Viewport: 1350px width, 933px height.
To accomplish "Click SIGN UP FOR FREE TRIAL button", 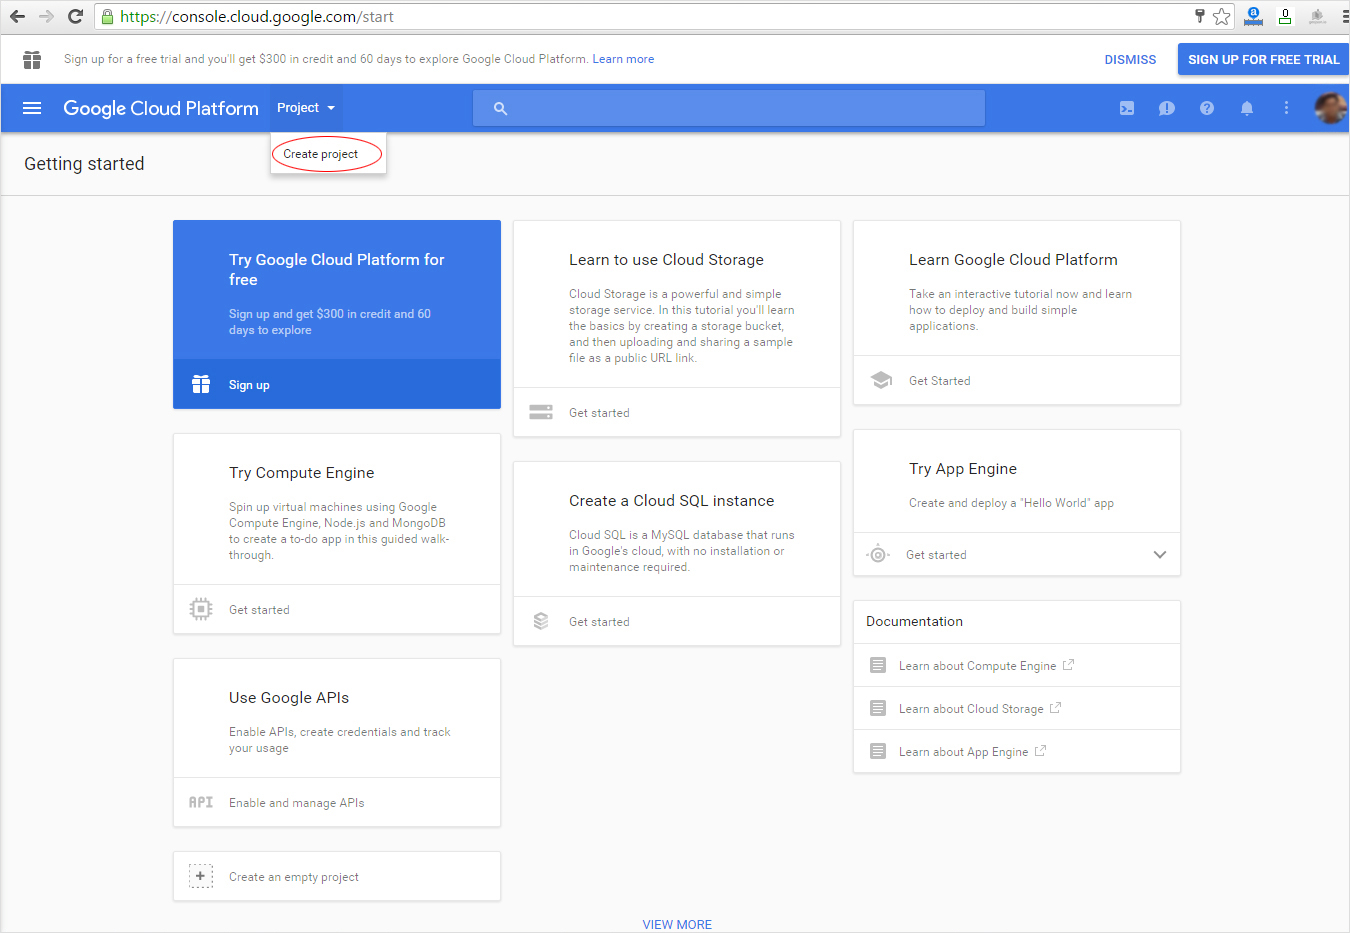I will (1263, 60).
